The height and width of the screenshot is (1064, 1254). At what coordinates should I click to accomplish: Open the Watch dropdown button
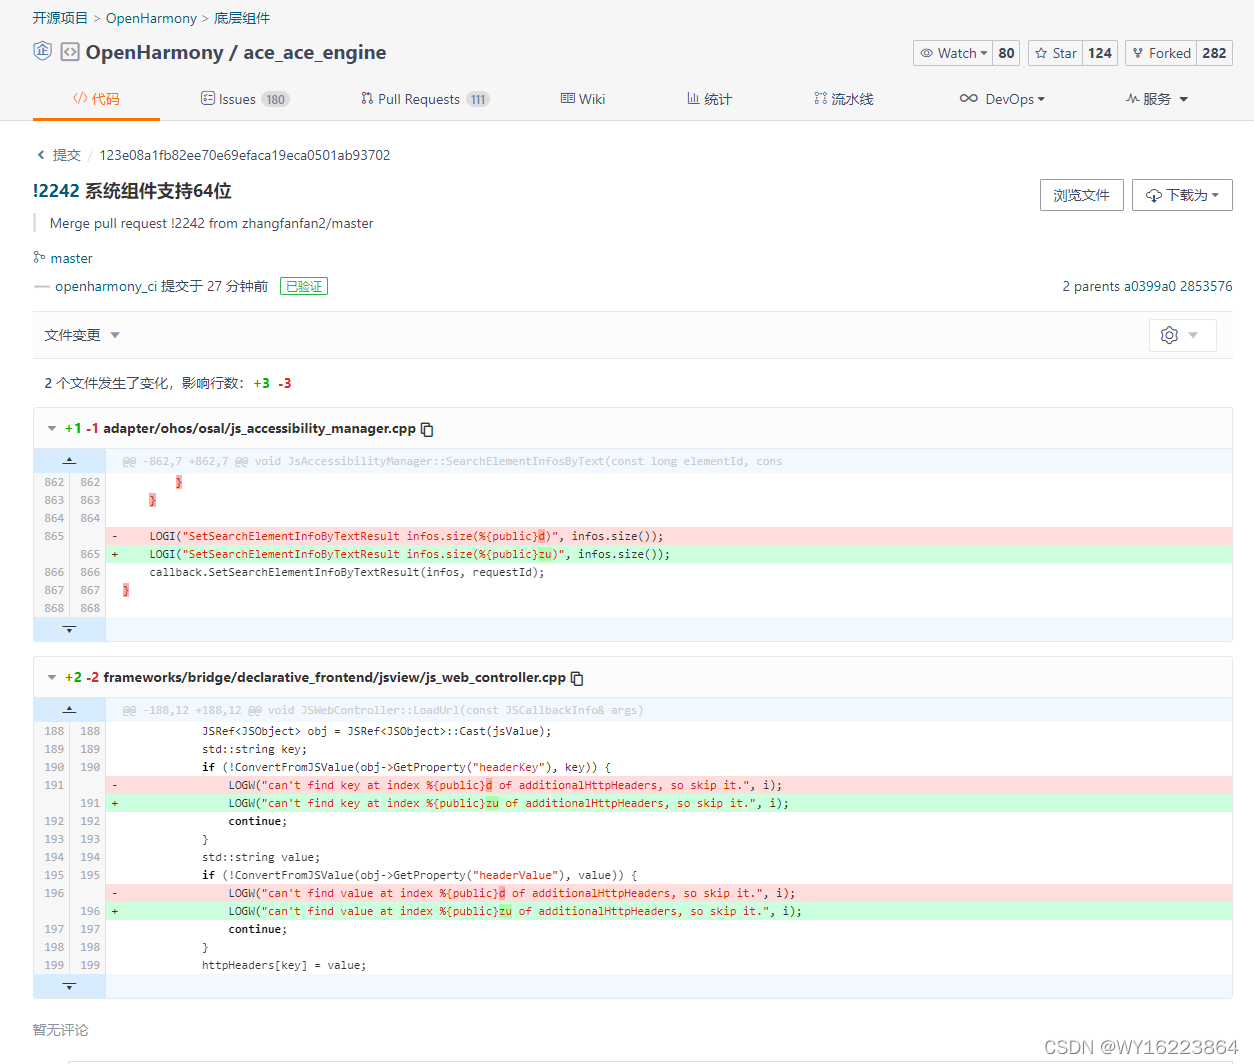tap(953, 53)
